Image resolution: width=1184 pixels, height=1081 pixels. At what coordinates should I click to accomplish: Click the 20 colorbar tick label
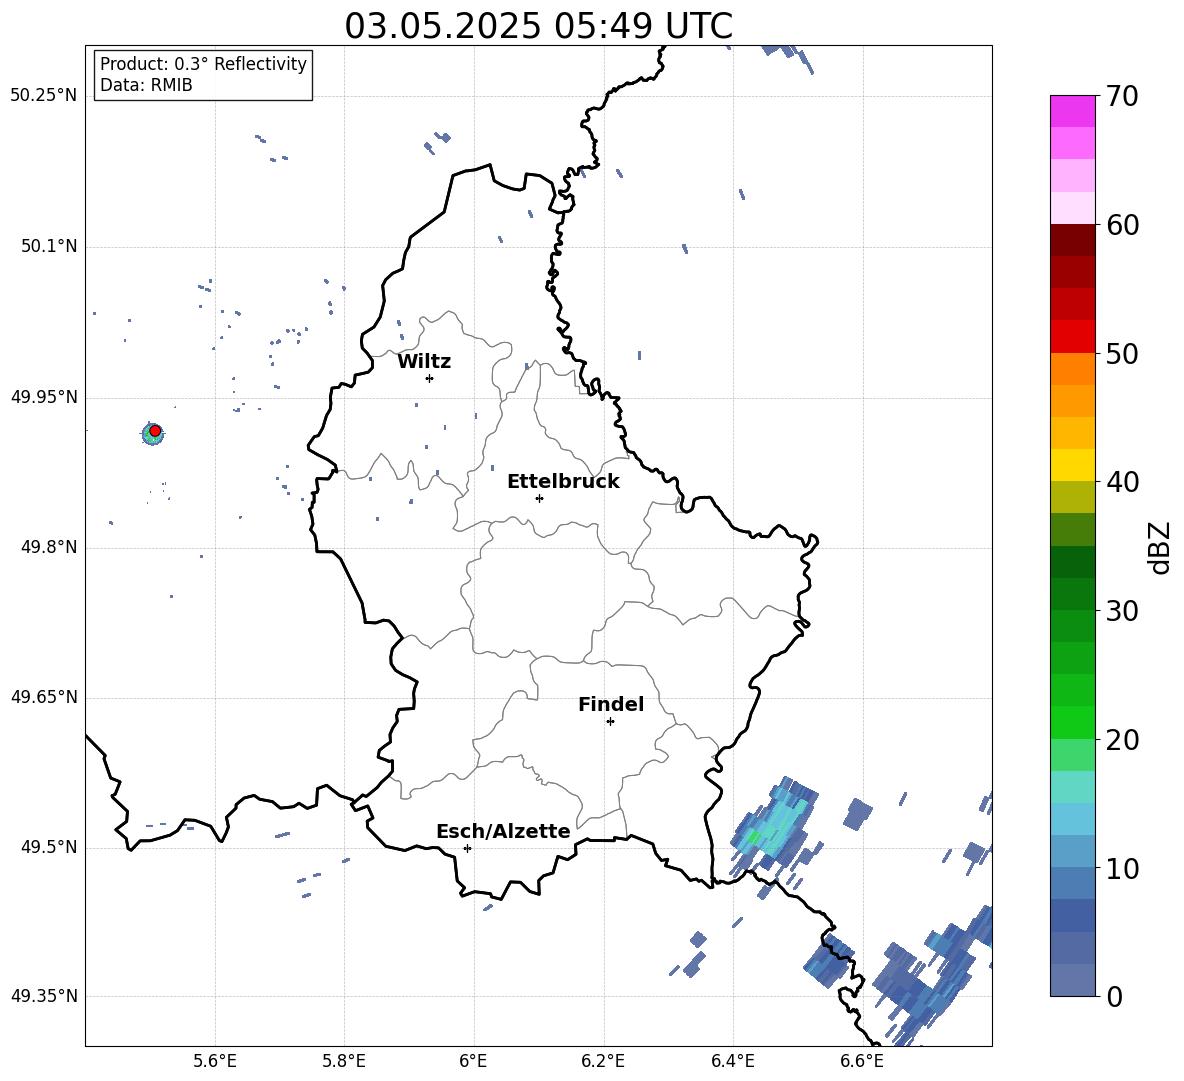point(1122,740)
